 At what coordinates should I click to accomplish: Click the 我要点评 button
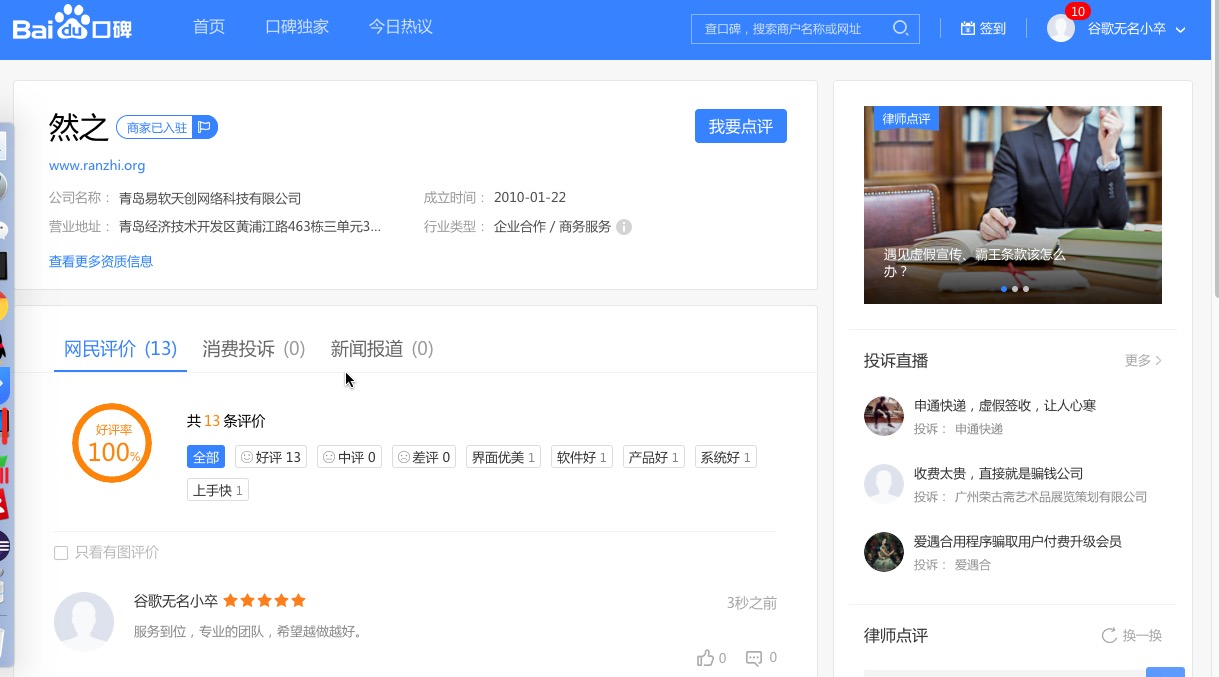[741, 126]
